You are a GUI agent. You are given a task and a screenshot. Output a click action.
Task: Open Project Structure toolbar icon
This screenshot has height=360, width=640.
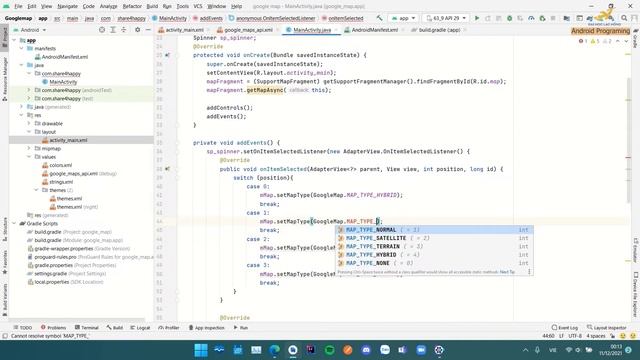click(567, 18)
